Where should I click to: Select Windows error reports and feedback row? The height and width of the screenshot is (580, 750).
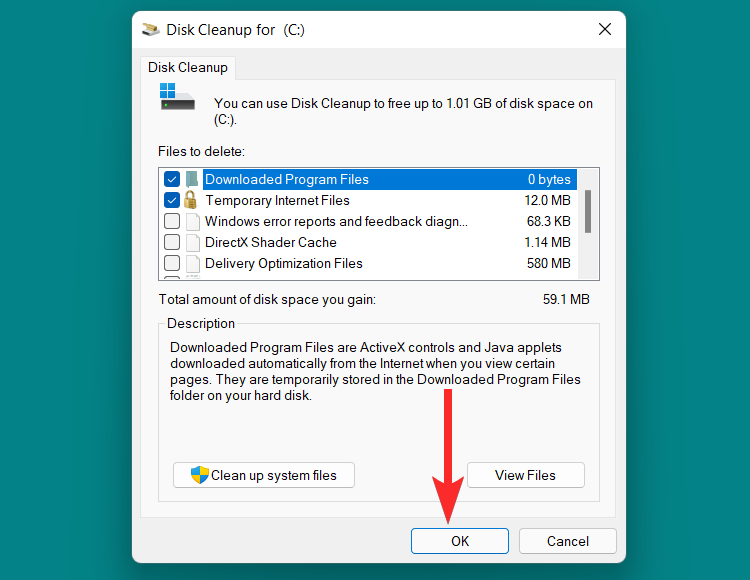click(x=368, y=221)
